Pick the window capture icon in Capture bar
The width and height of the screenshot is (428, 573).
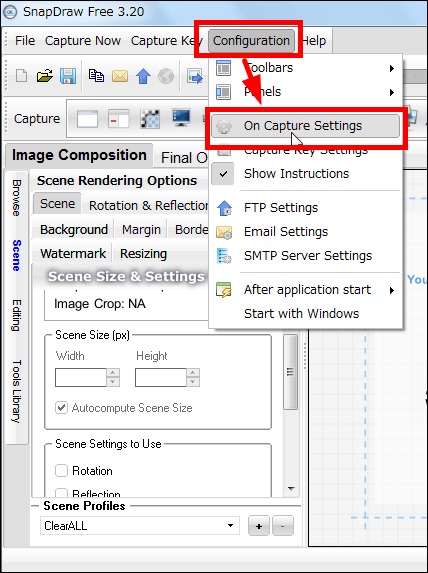(87, 119)
